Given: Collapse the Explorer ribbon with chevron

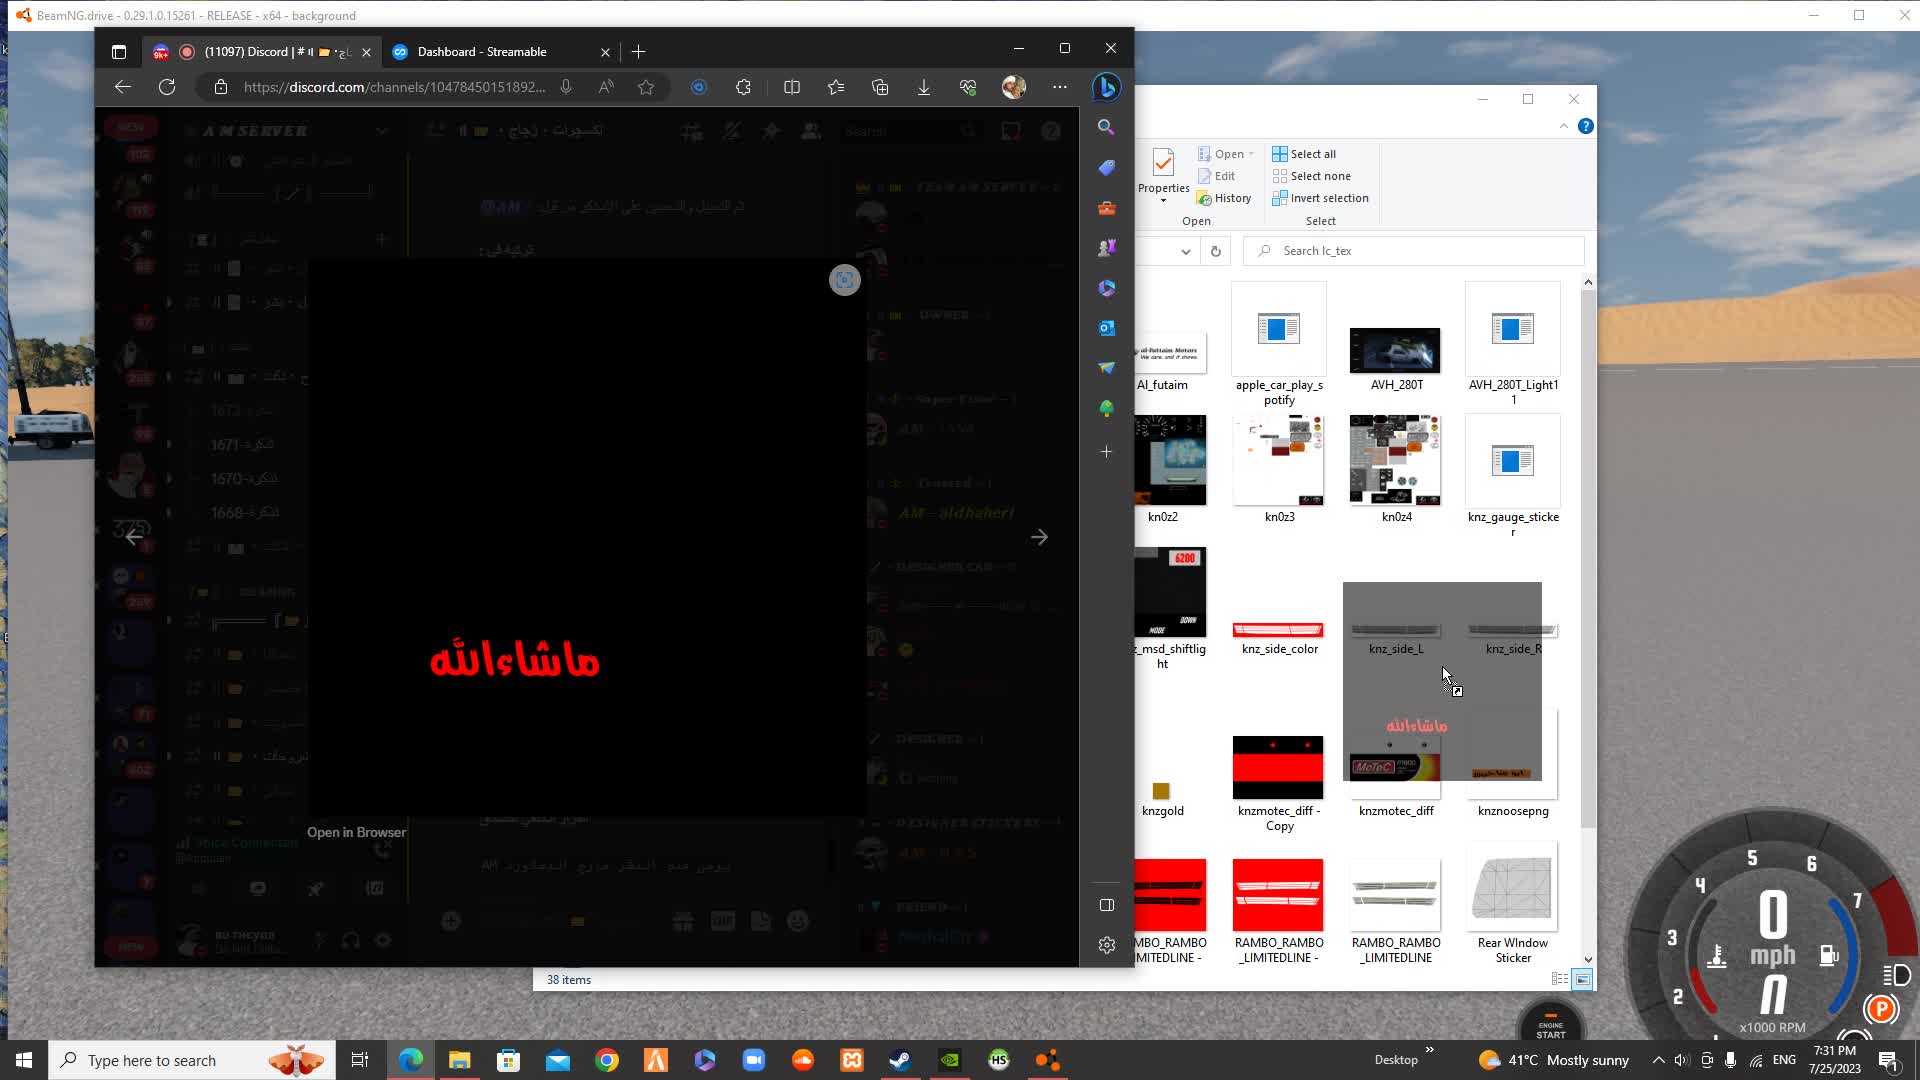Looking at the screenshot, I should pos(1564,126).
